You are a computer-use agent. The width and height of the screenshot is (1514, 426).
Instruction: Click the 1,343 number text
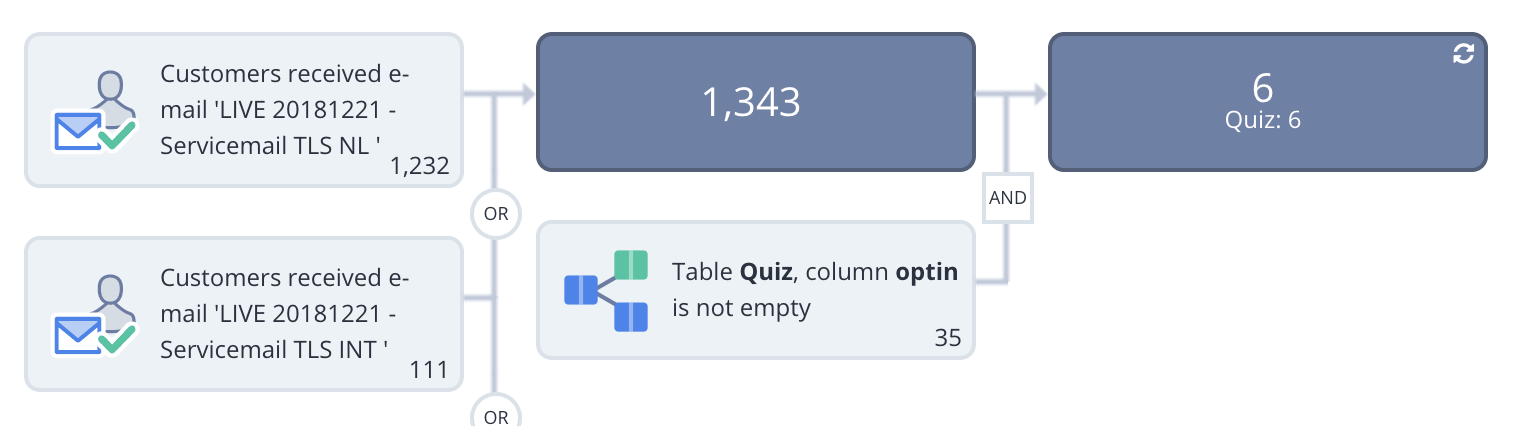(751, 102)
